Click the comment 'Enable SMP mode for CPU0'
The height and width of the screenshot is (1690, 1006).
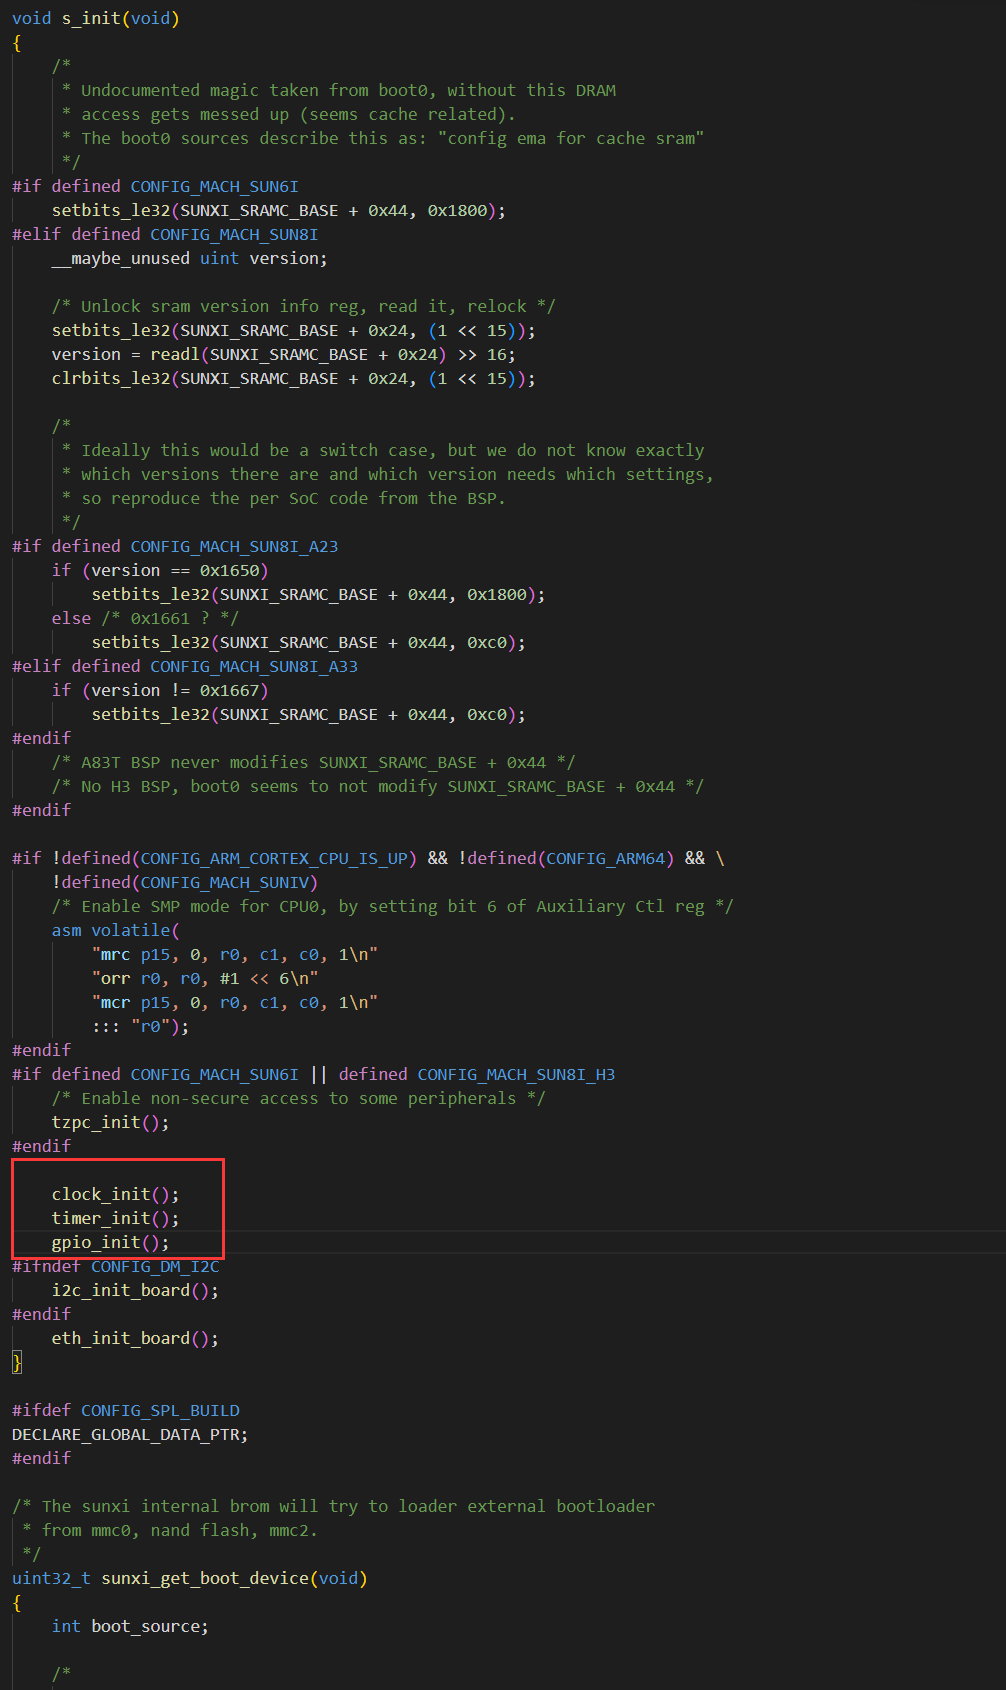[x=393, y=906]
